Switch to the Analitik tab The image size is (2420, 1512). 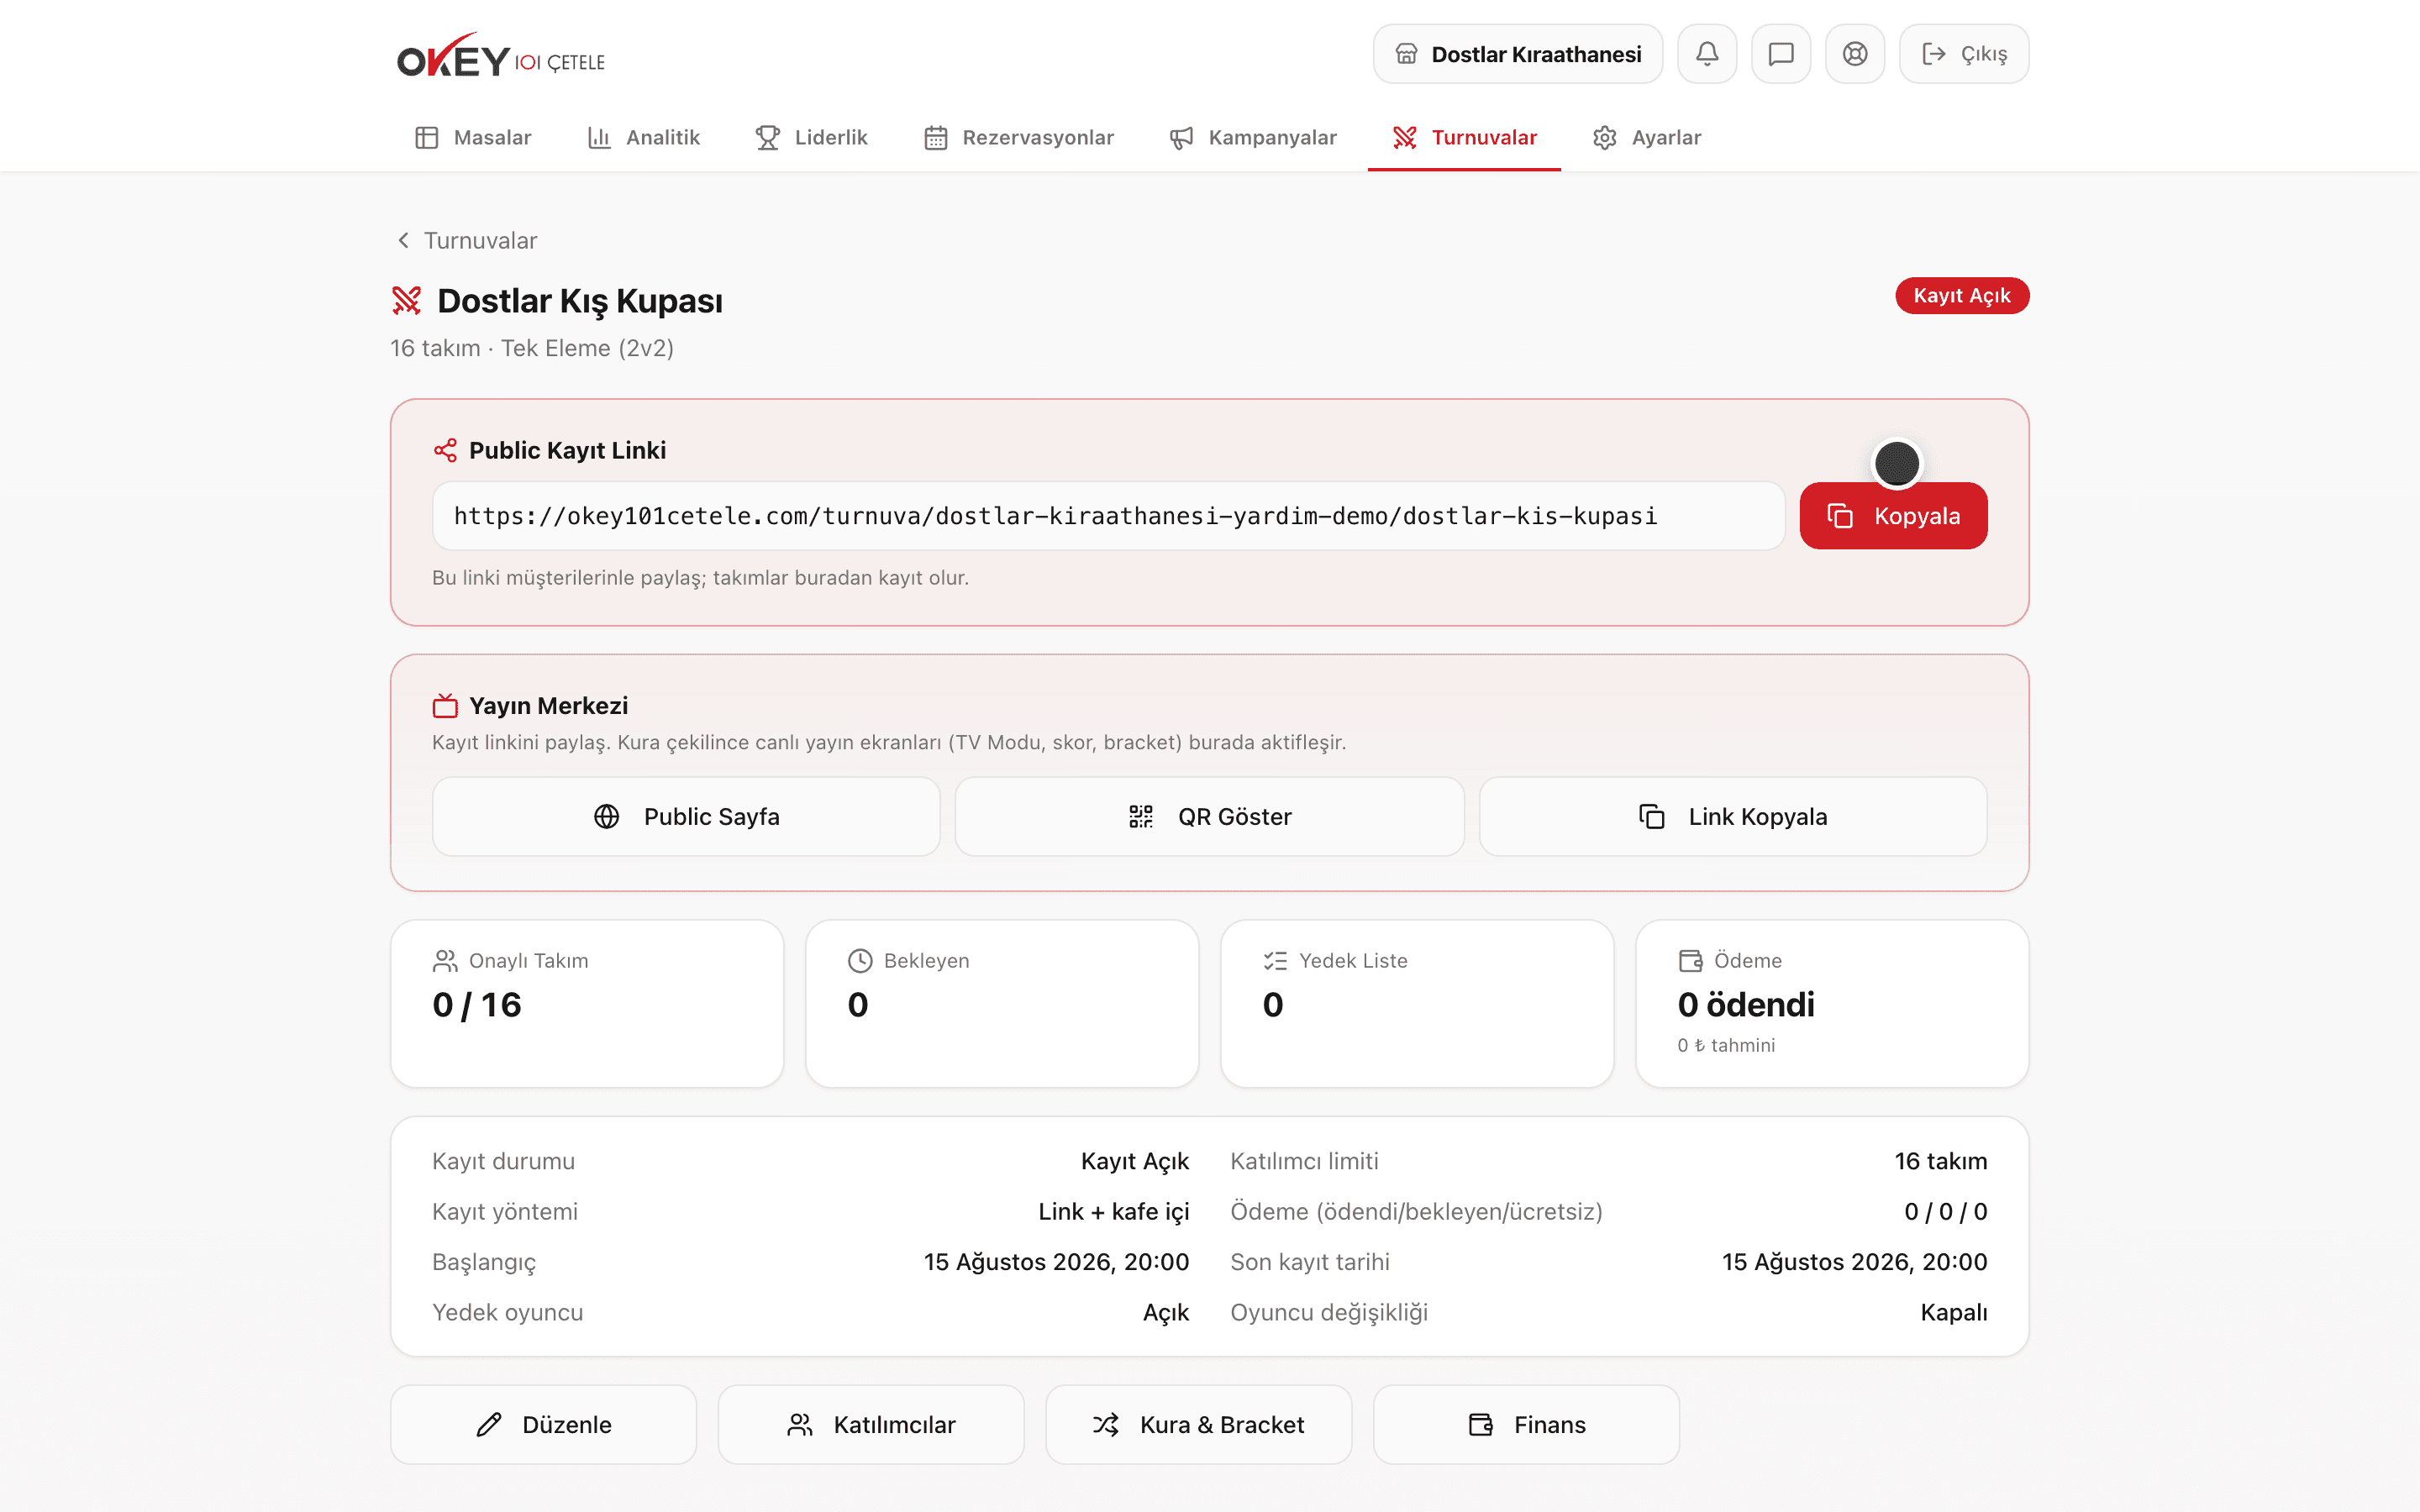(643, 137)
